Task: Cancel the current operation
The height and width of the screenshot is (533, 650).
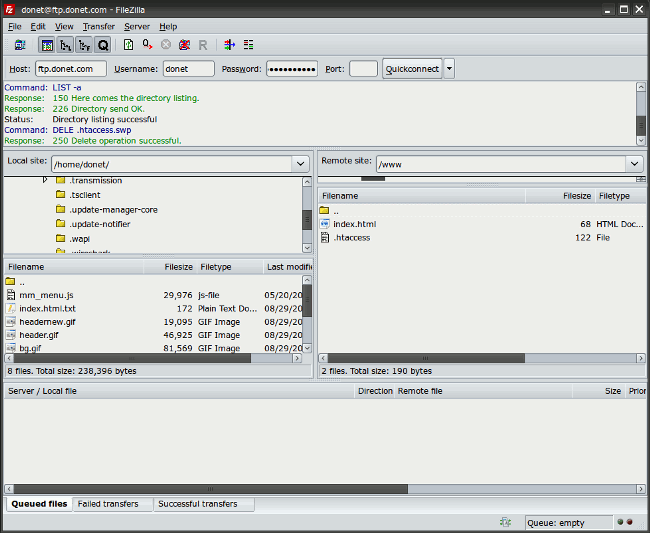Action: [166, 45]
